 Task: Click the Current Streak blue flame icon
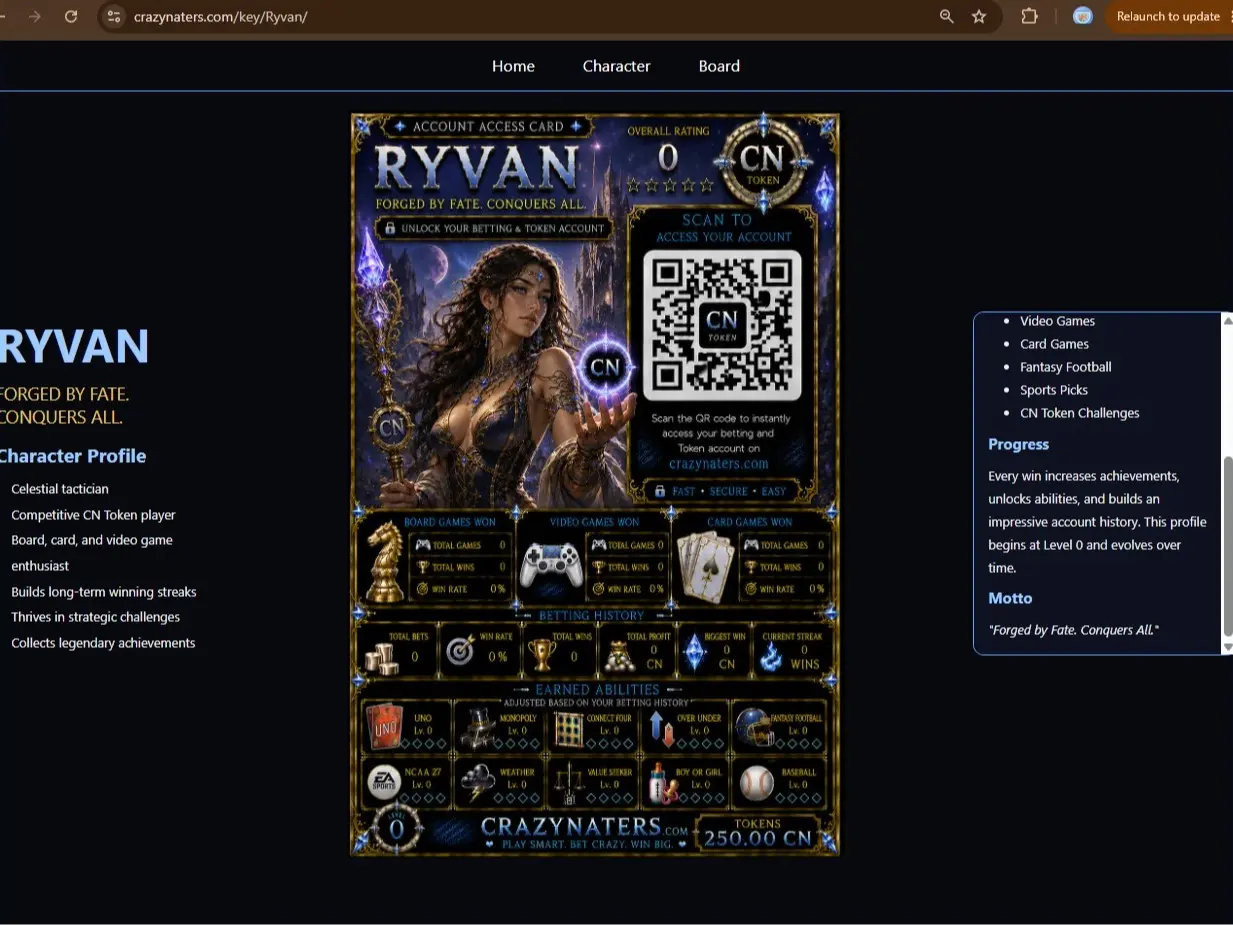[x=772, y=655]
